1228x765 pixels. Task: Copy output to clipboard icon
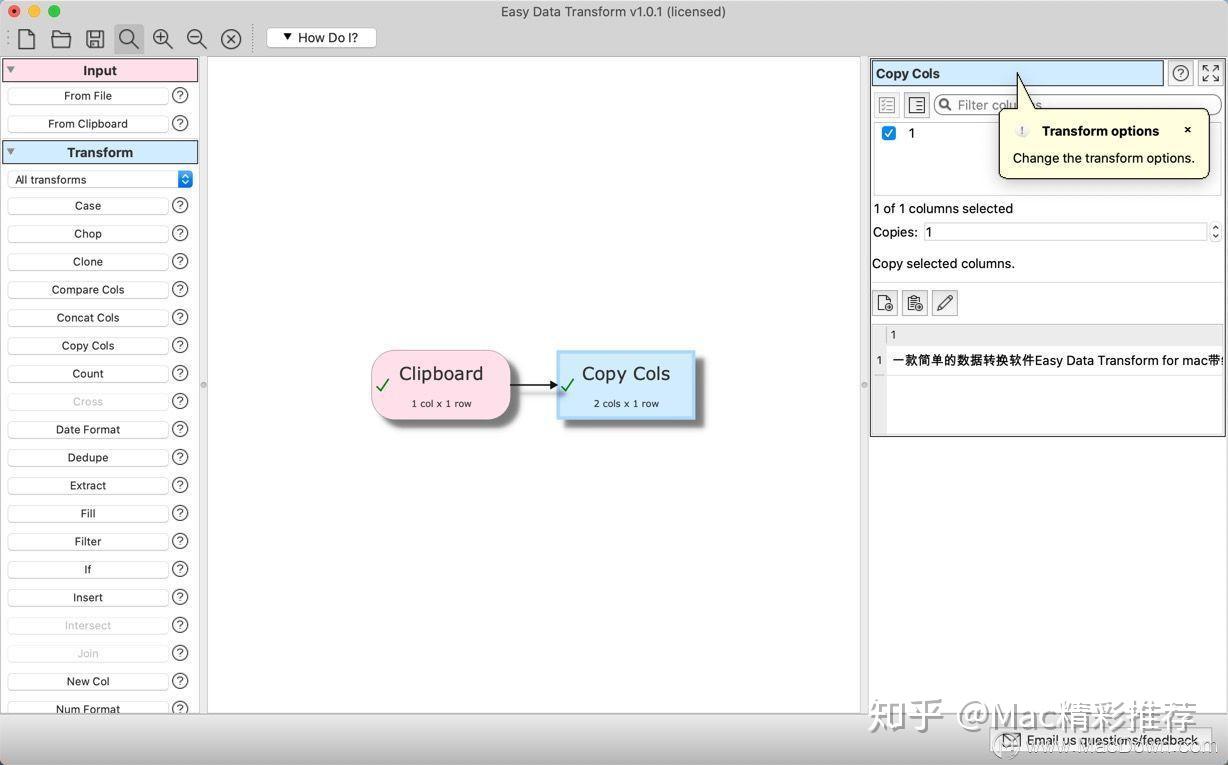[x=915, y=303]
